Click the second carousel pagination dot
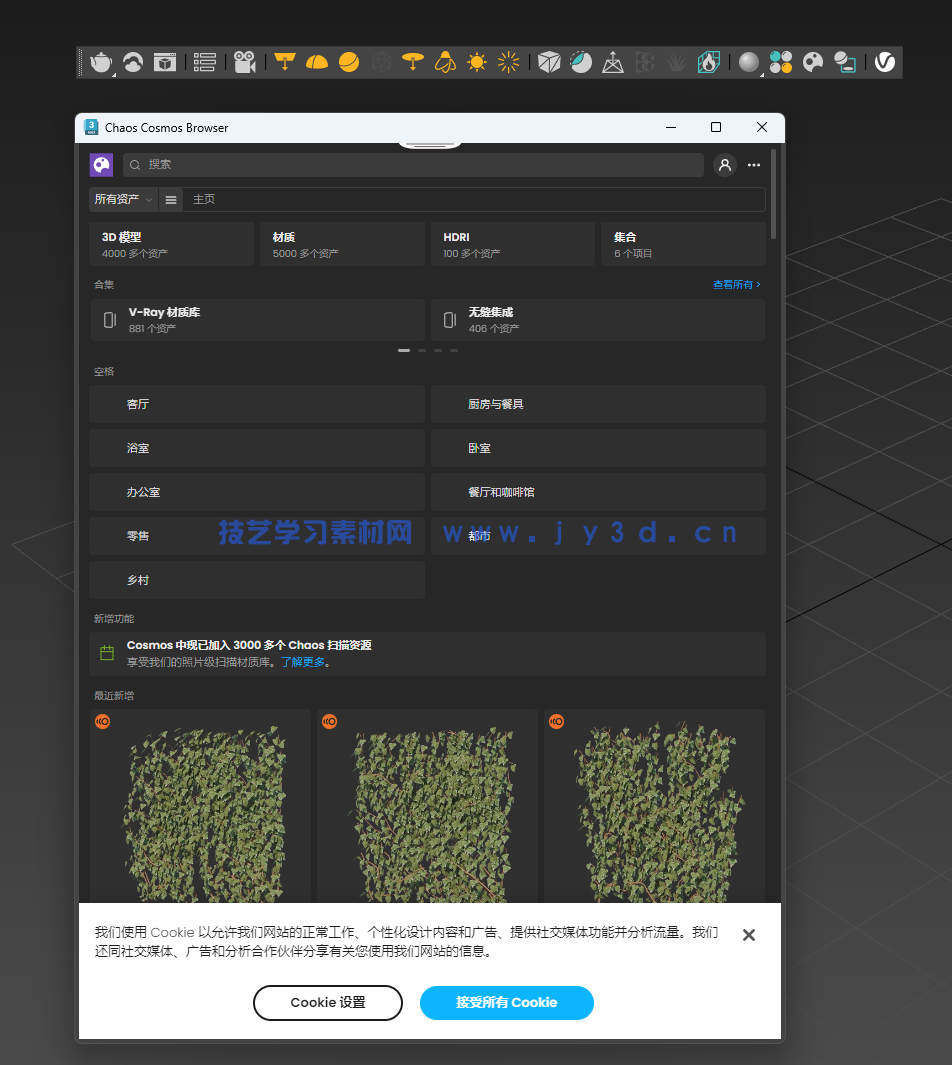952x1065 pixels. pos(421,350)
